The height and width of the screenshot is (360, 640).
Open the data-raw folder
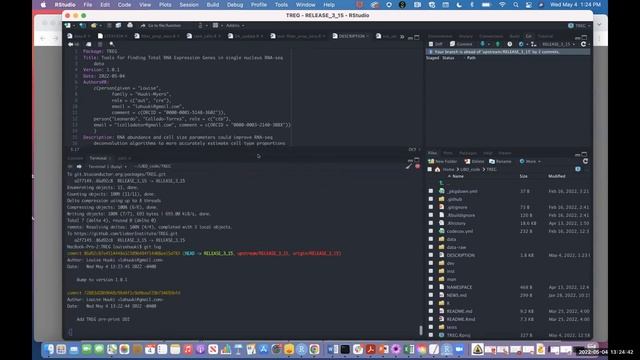point(456,247)
